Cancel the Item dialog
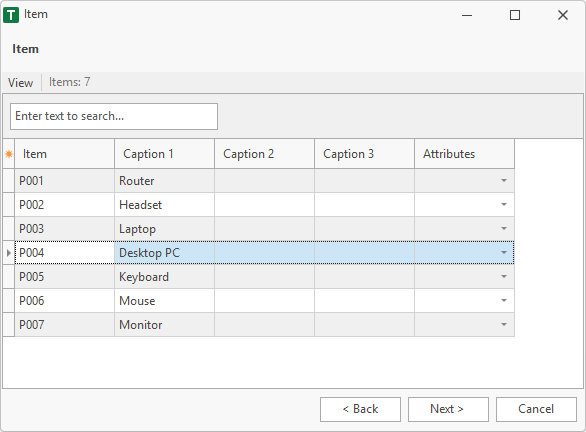 pyautogui.click(x=536, y=409)
